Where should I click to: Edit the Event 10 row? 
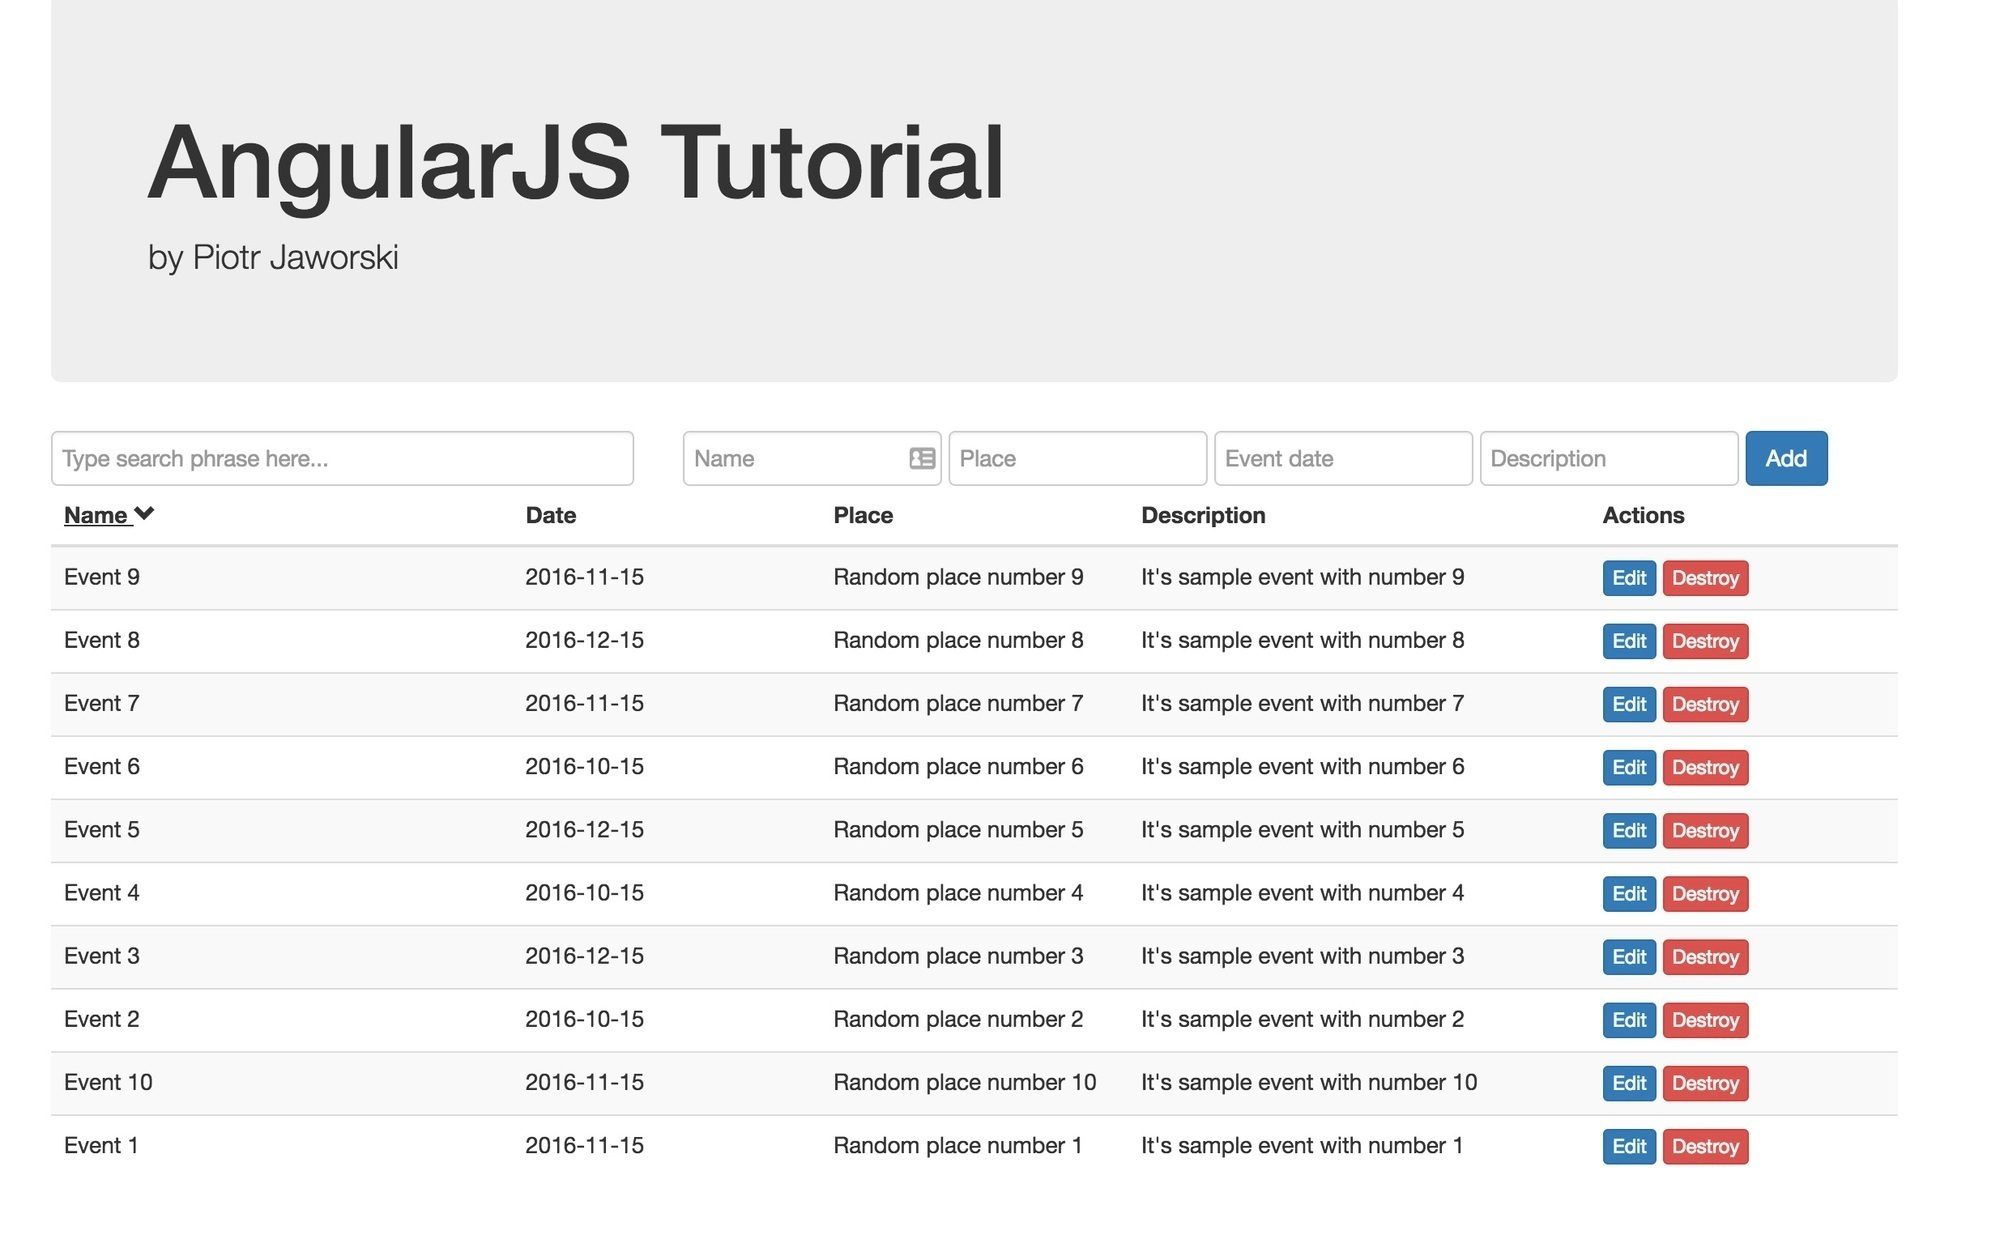tap(1629, 1083)
